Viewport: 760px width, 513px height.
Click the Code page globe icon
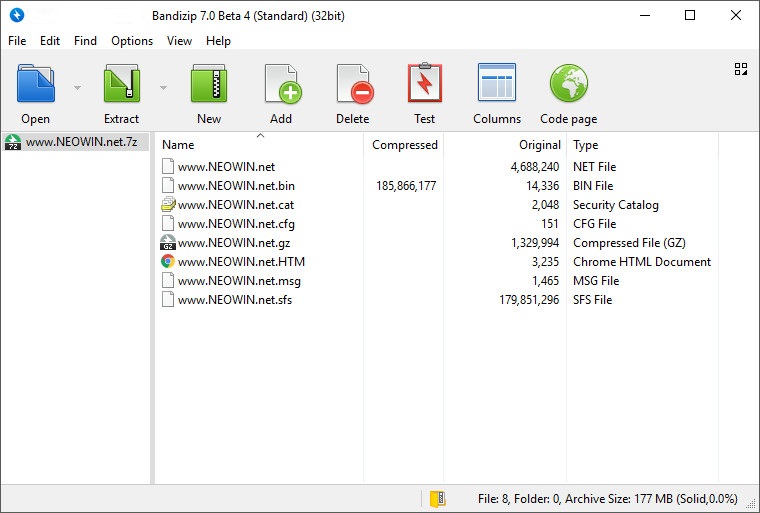point(569,83)
